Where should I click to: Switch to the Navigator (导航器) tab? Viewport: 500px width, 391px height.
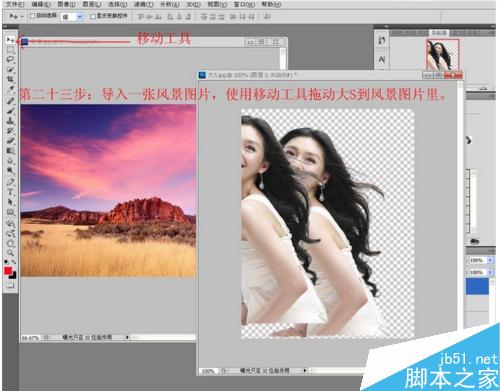coord(439,33)
